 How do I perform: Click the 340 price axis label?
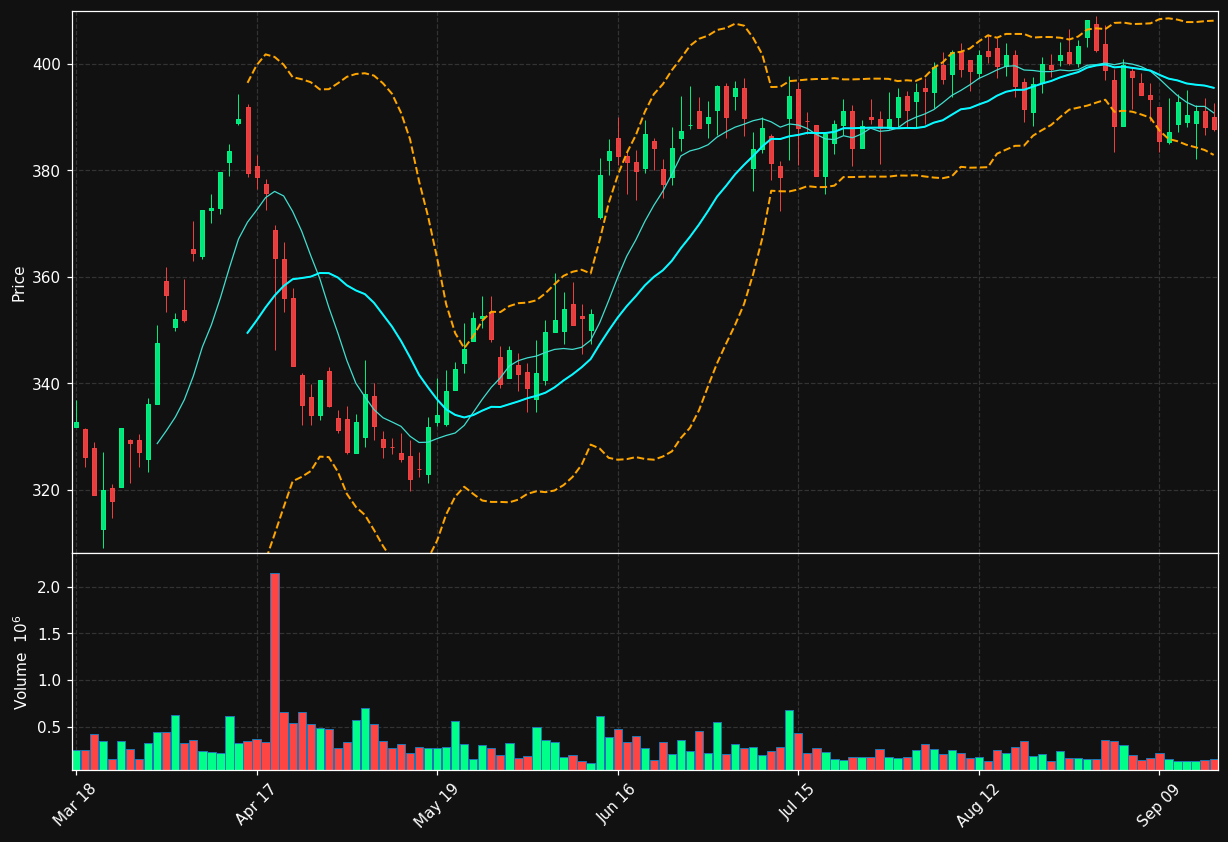pyautogui.click(x=47, y=384)
